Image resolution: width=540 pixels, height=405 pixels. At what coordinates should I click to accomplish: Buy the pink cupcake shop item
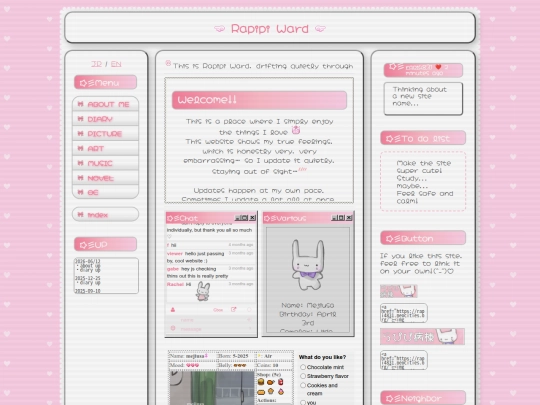coord(281,392)
